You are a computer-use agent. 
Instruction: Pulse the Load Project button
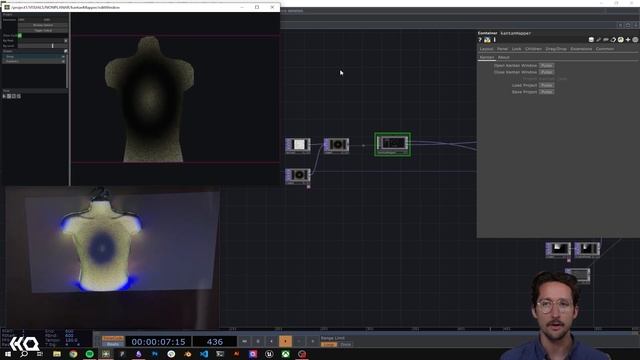(547, 85)
